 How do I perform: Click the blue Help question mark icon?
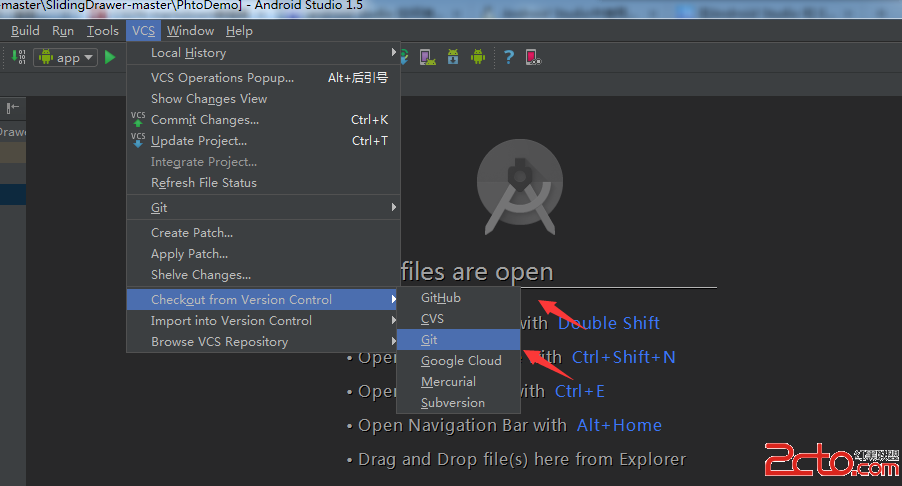(x=509, y=57)
